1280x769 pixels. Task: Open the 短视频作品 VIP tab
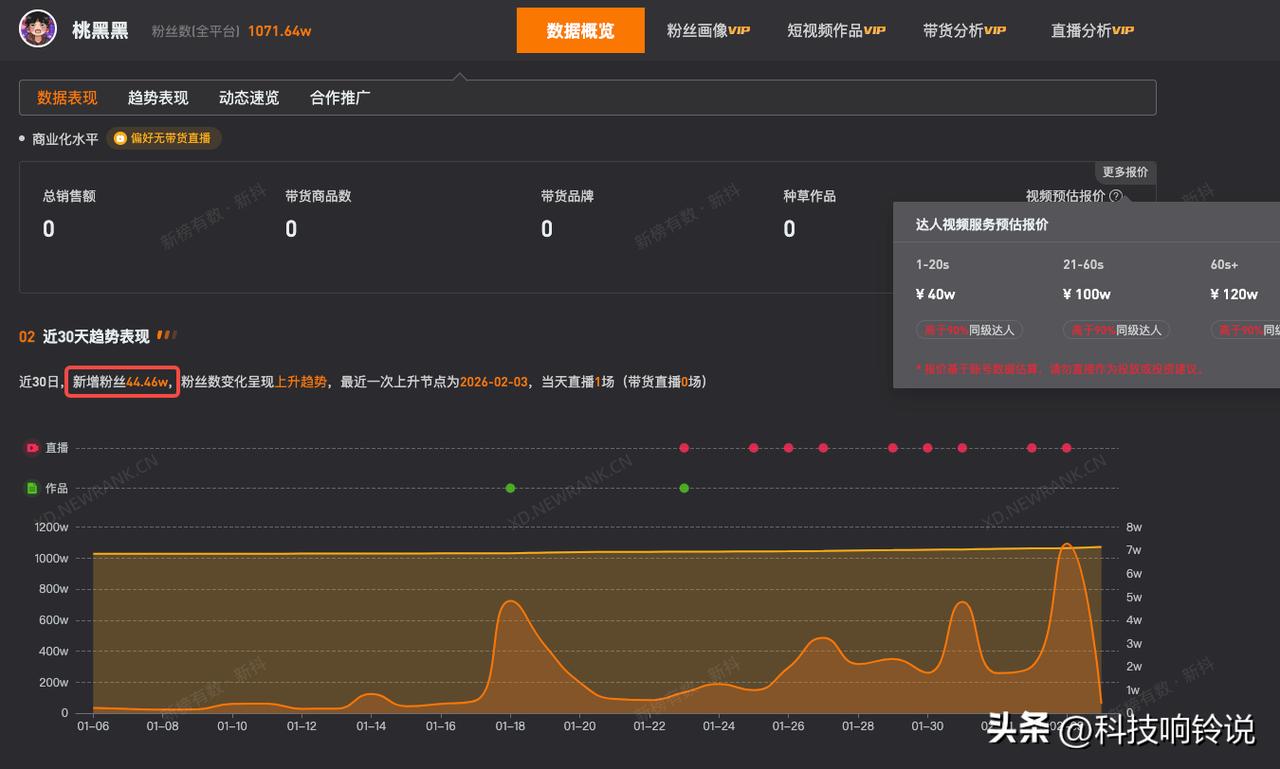pyautogui.click(x=836, y=30)
